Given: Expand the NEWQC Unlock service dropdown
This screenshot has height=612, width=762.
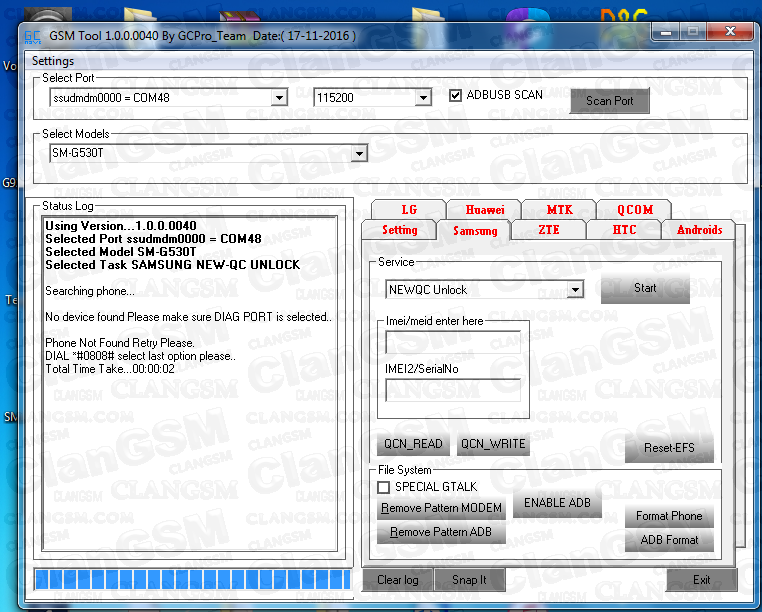Looking at the screenshot, I should (x=575, y=290).
